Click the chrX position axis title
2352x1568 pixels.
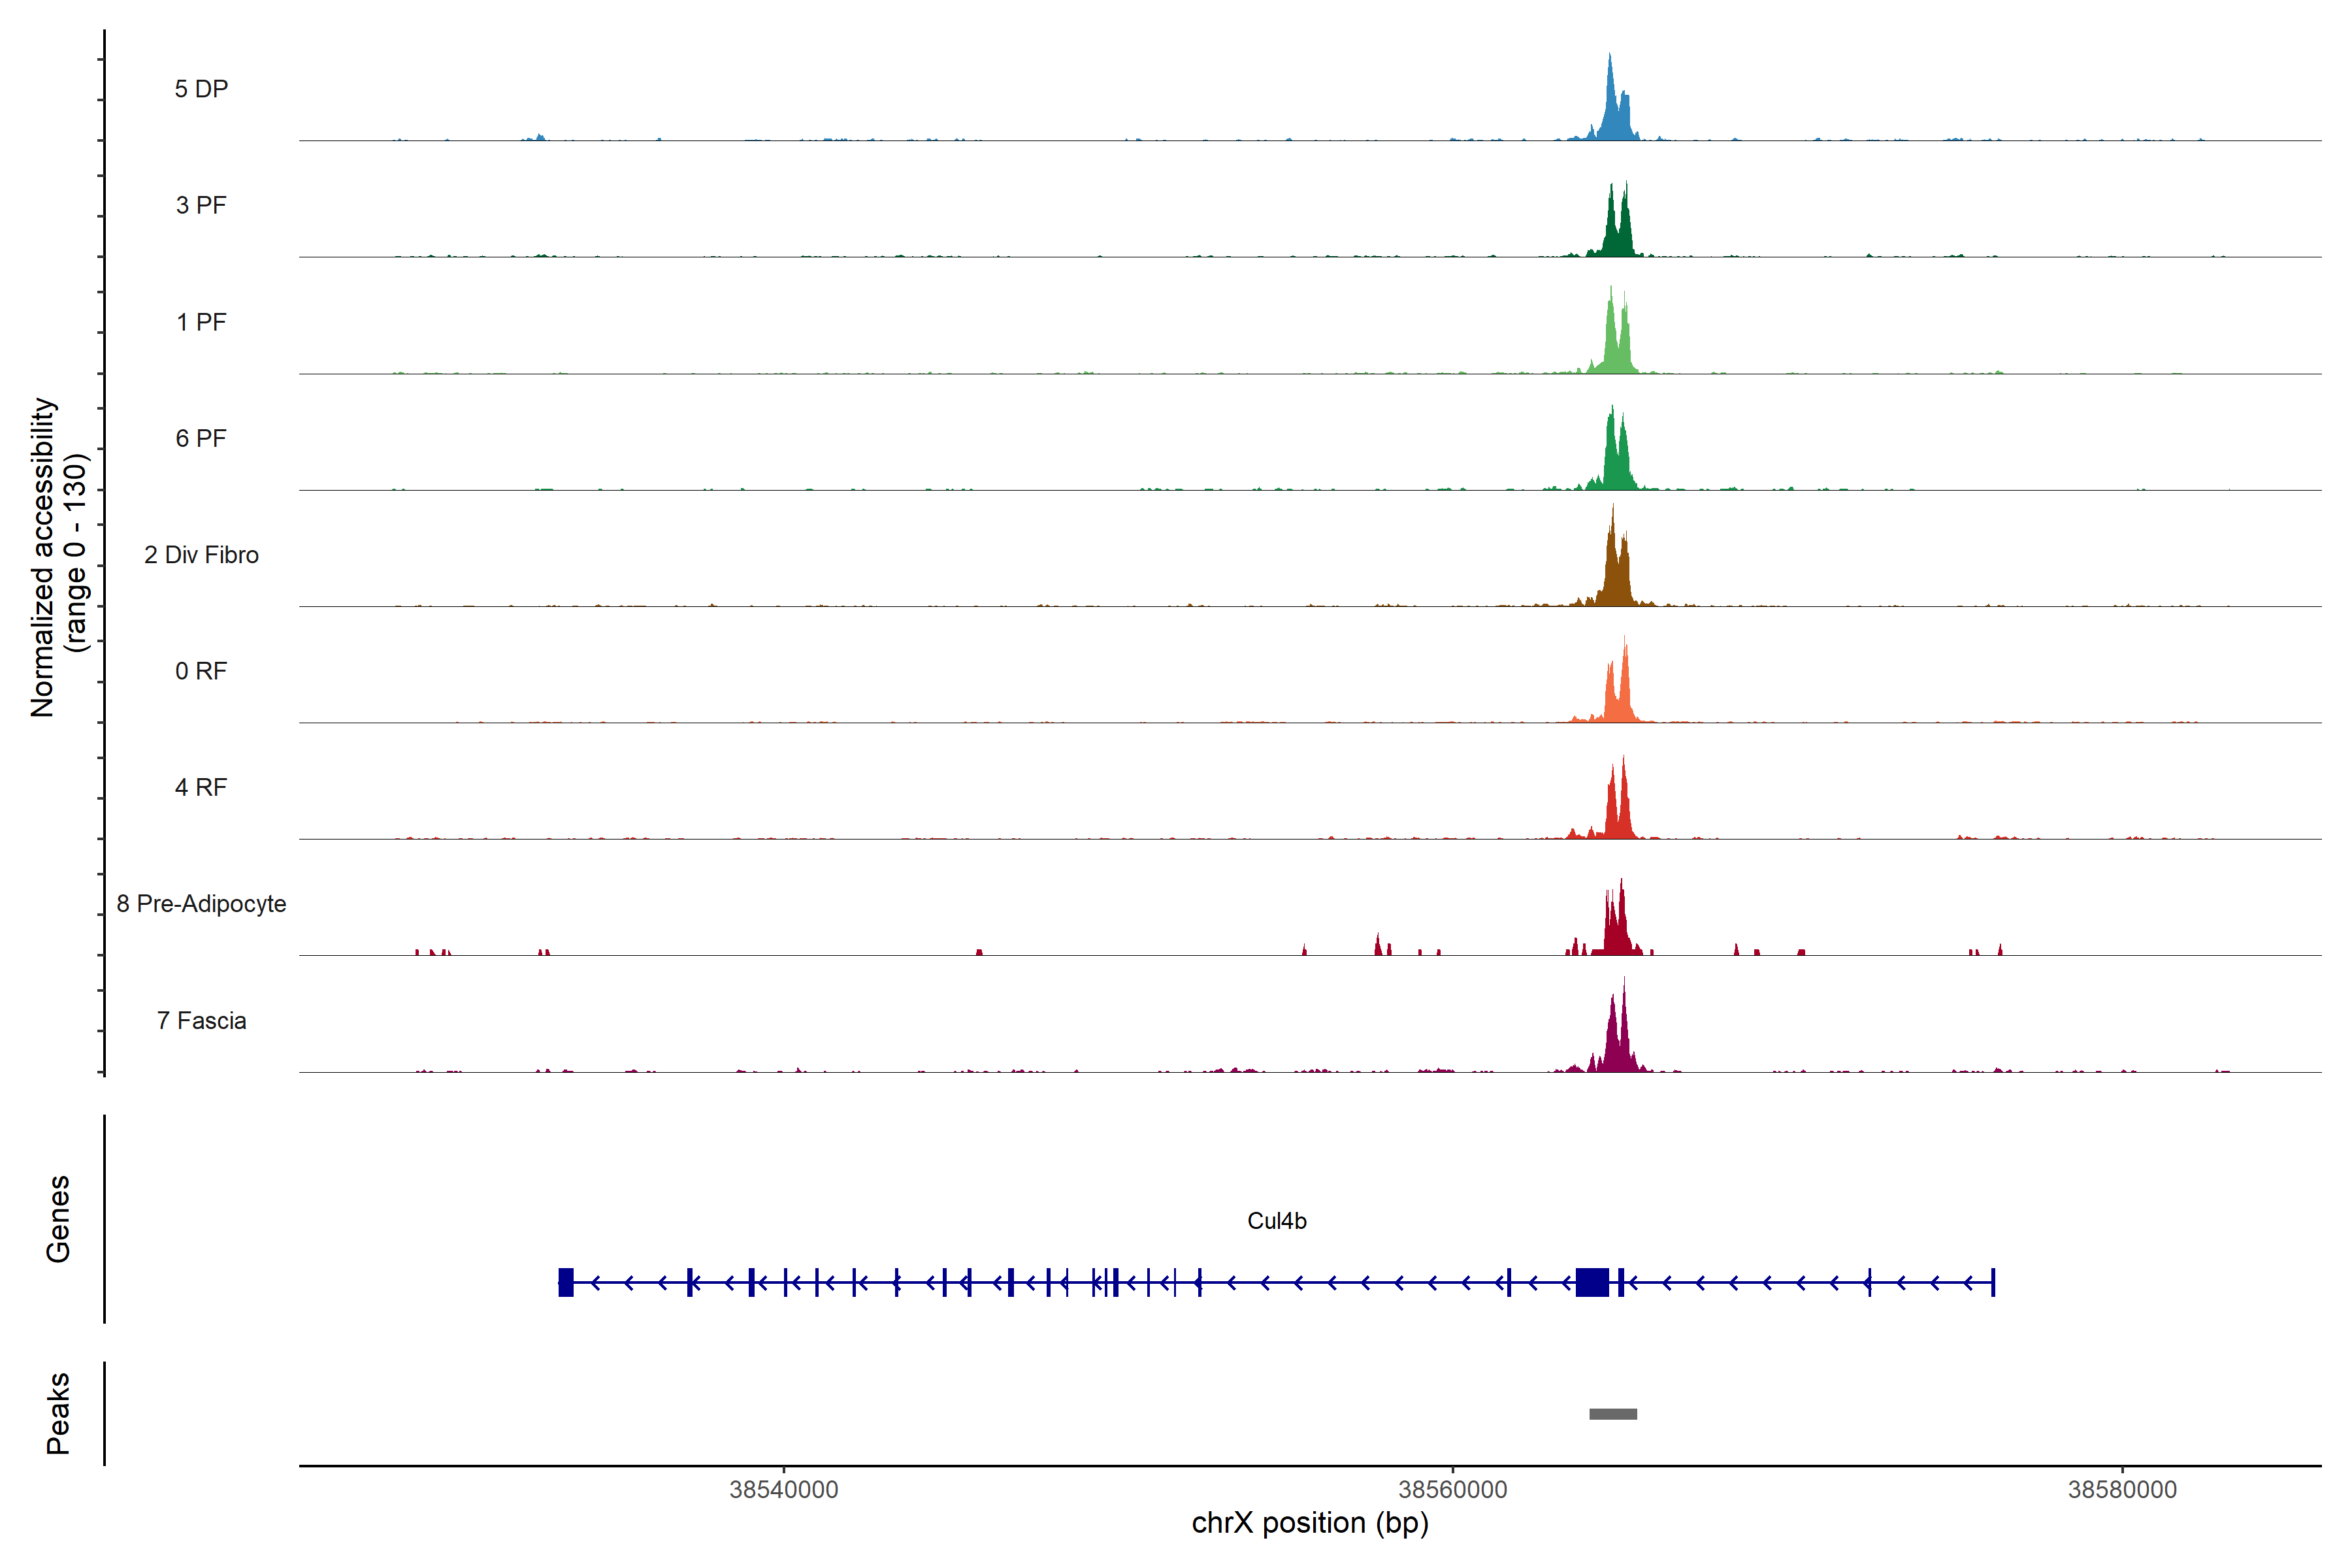pyautogui.click(x=1309, y=1523)
